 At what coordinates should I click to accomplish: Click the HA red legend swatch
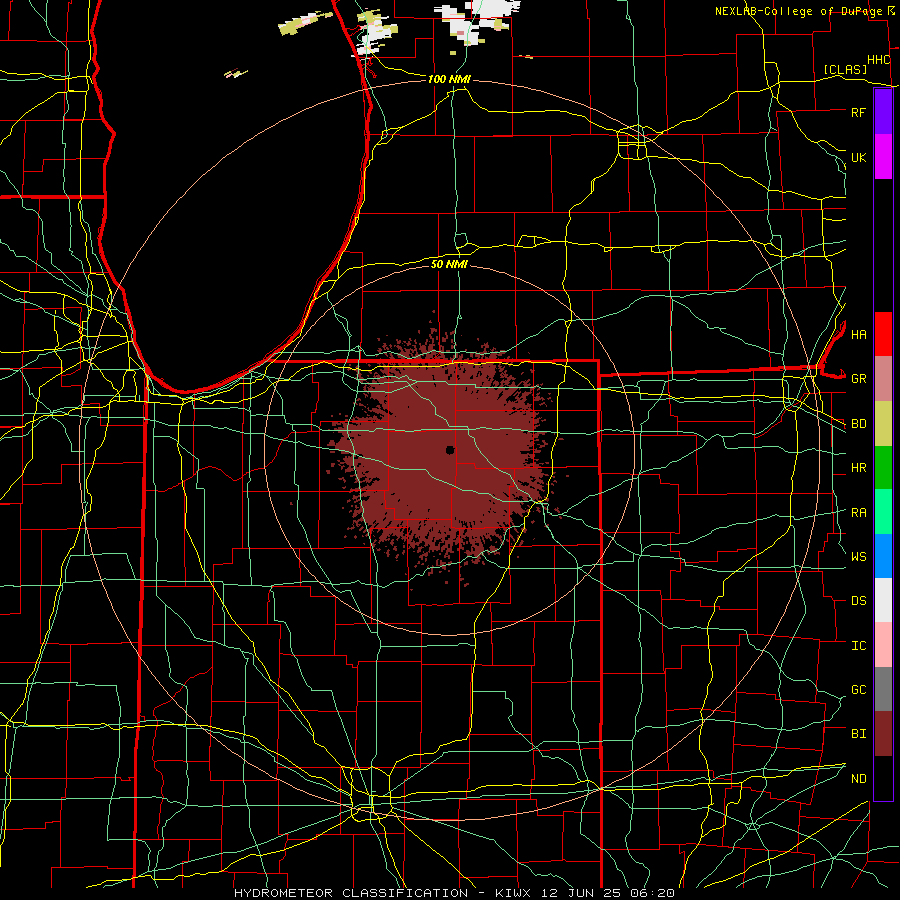(883, 334)
